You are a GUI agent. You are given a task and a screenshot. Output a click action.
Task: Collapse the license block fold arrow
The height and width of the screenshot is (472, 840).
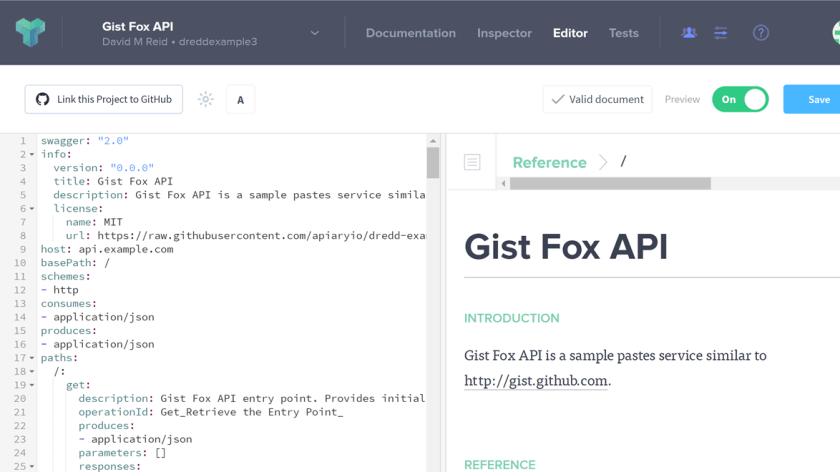click(x=32, y=209)
